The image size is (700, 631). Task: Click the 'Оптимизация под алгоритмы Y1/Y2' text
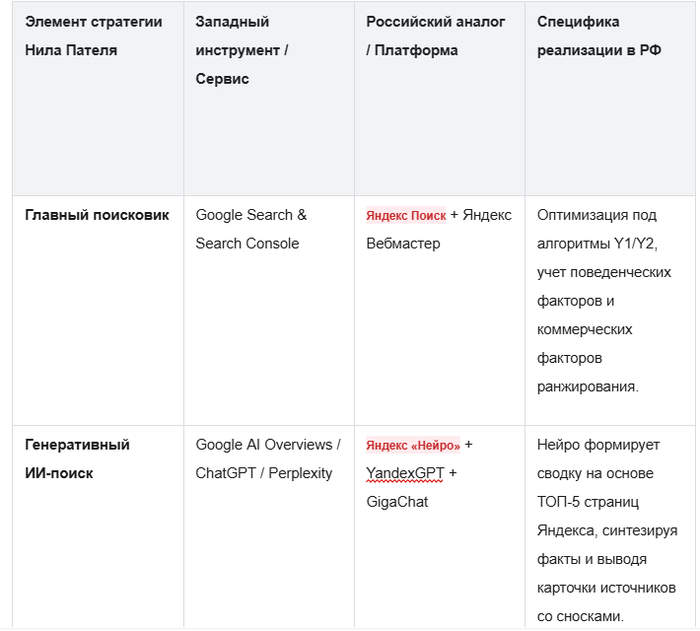pos(597,229)
